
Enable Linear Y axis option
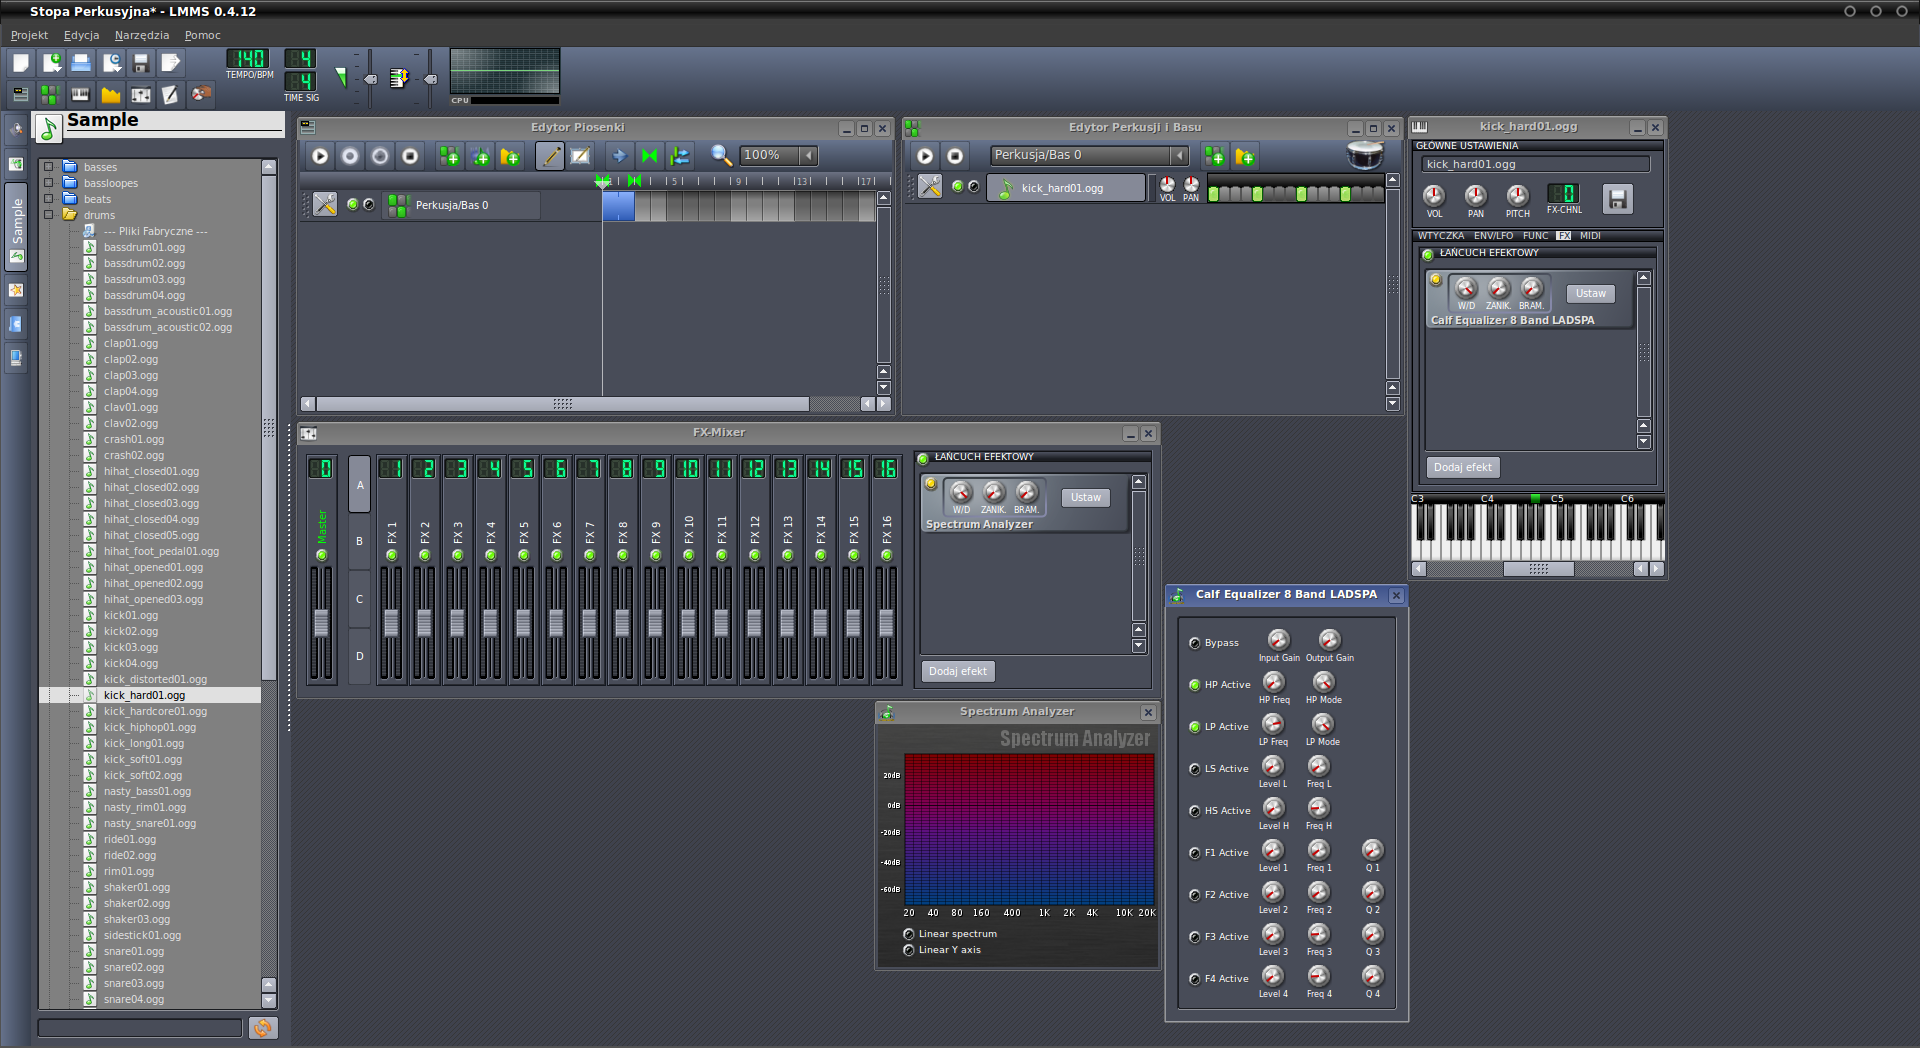point(908,950)
